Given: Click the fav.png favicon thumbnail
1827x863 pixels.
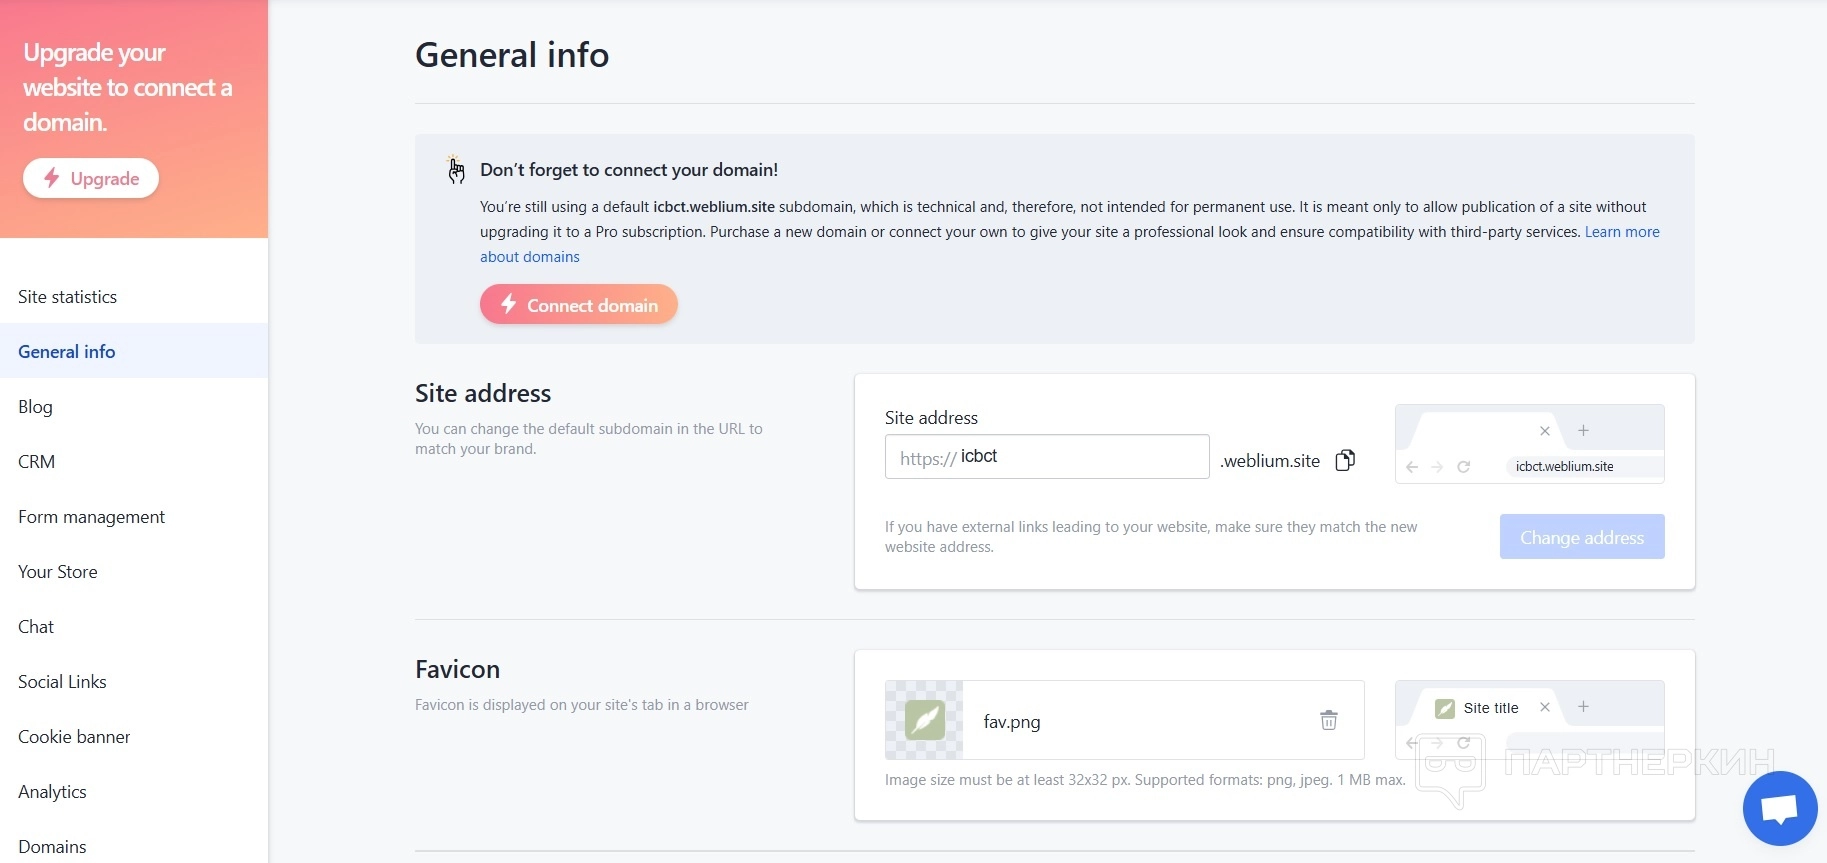Looking at the screenshot, I should coord(924,720).
